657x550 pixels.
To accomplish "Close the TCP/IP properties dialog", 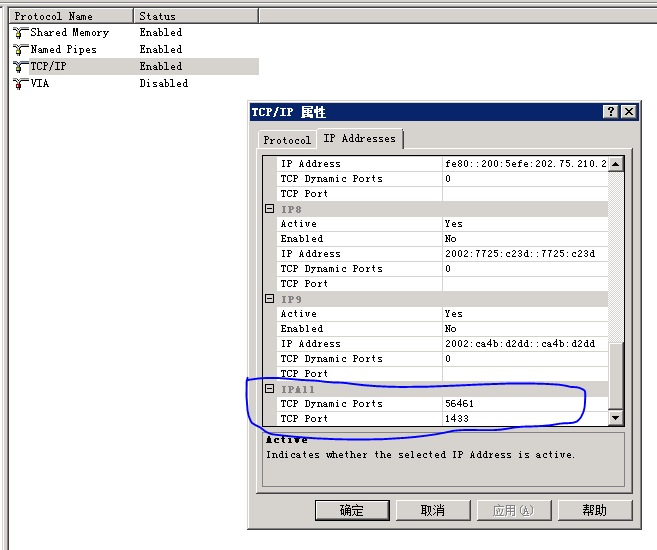I will (x=628, y=112).
